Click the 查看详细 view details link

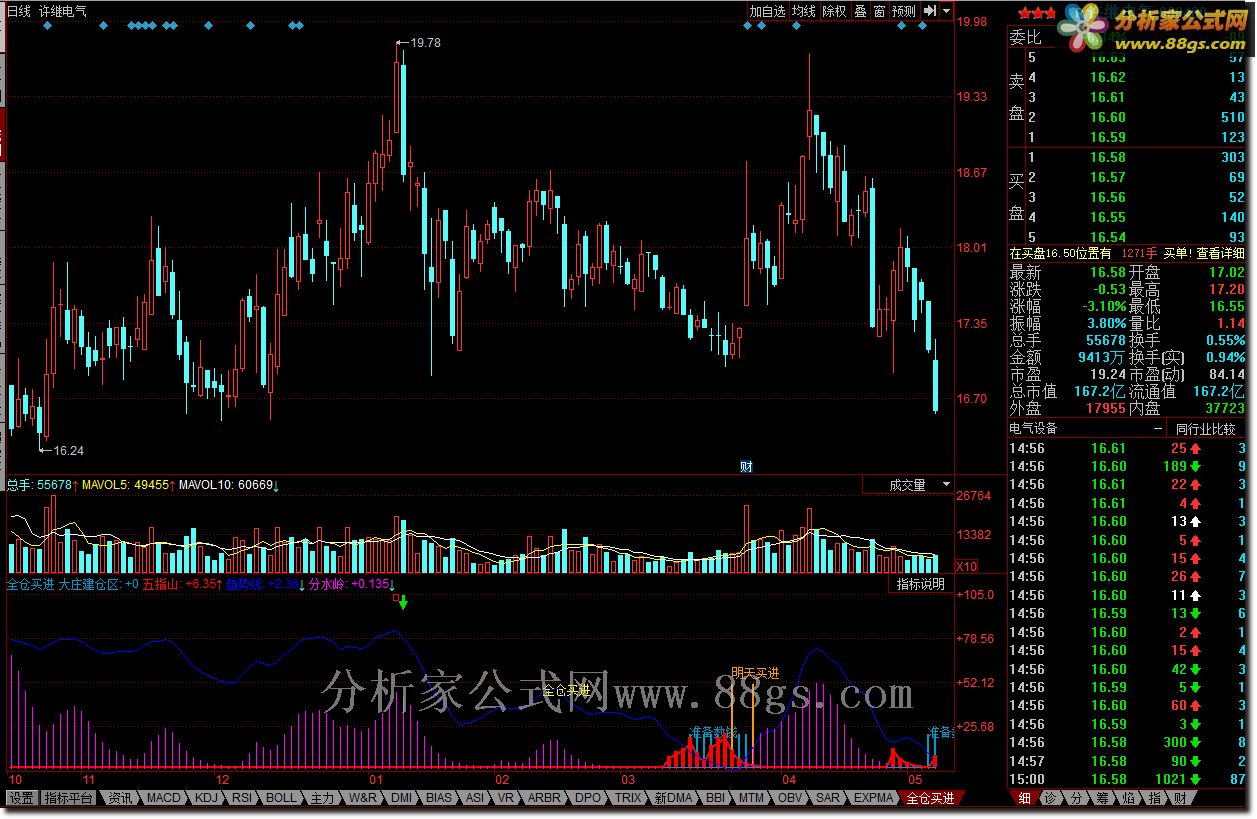[x=1221, y=254]
